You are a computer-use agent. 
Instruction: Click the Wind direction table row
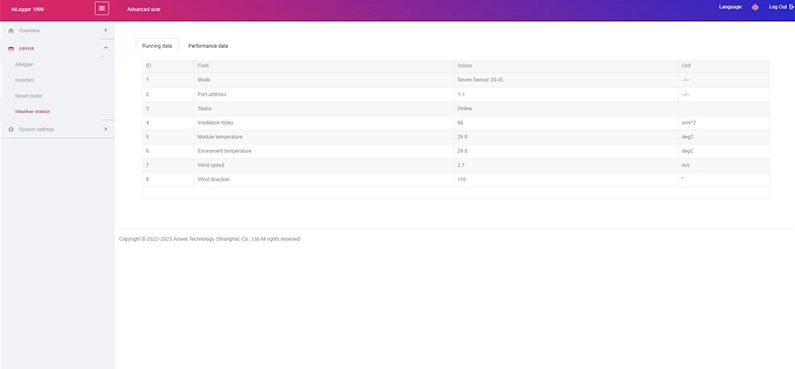pyautogui.click(x=456, y=180)
